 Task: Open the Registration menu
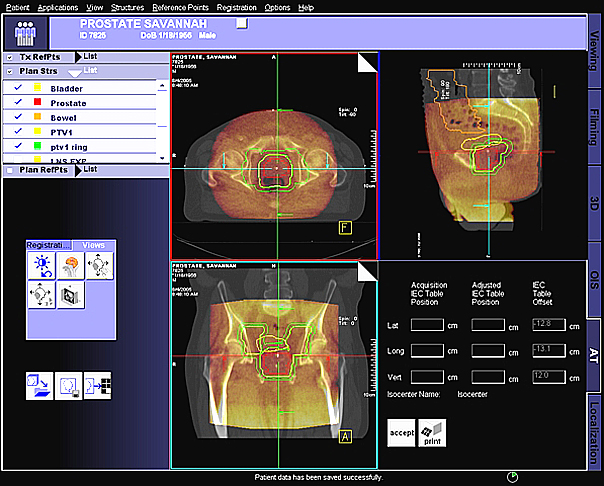[x=237, y=7]
